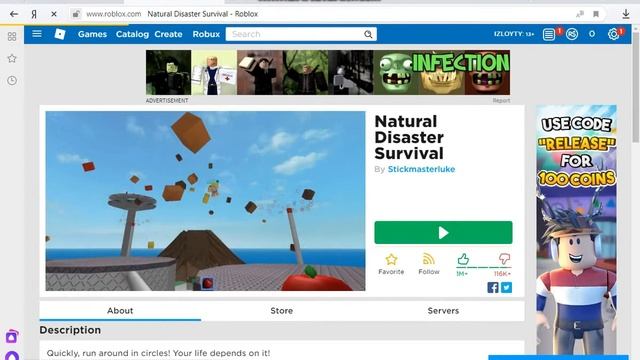The width and height of the screenshot is (640, 360).
Task: Share the game on Twitter
Action: [507, 287]
